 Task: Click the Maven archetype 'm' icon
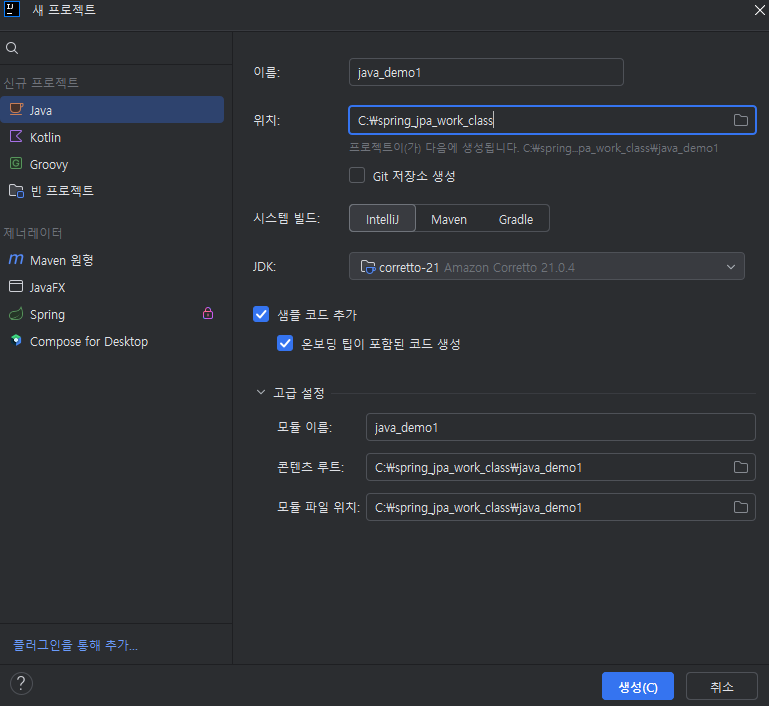[16, 259]
